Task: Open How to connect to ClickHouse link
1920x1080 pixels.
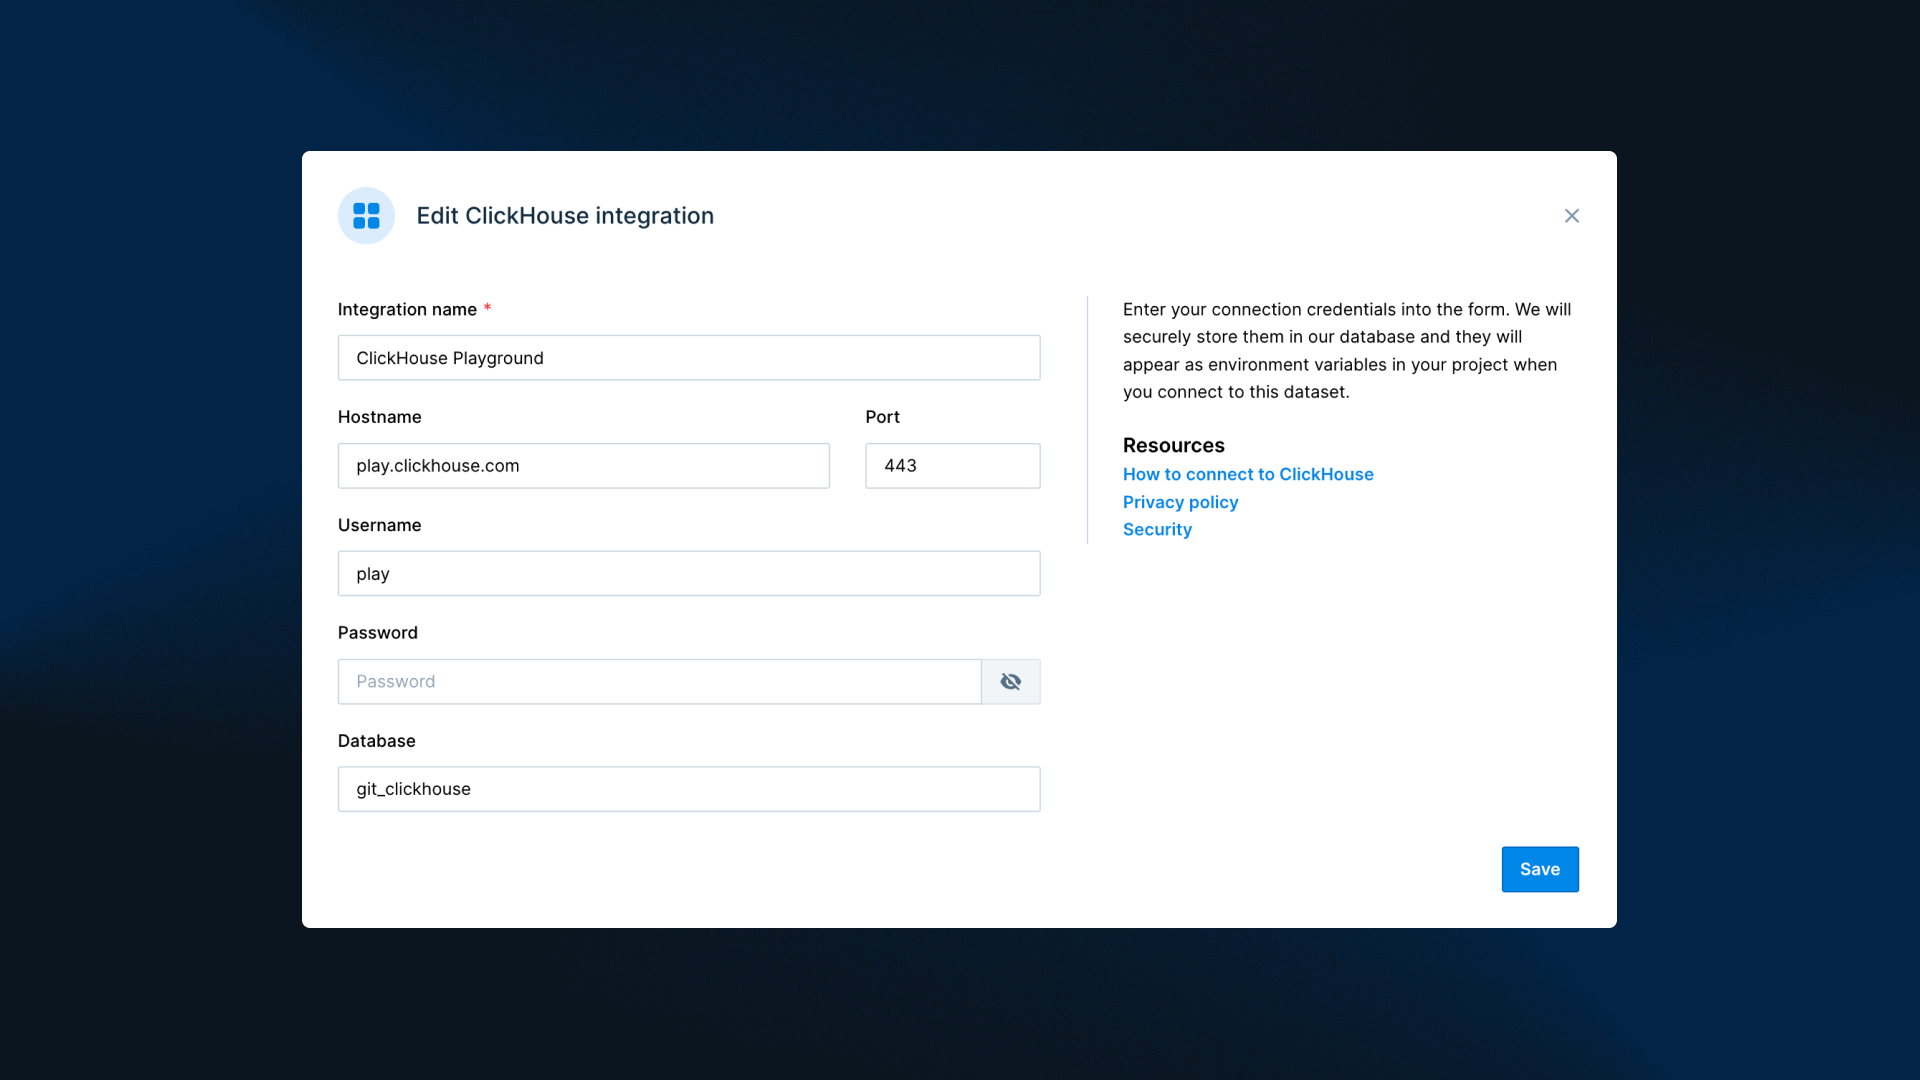Action: coord(1248,474)
